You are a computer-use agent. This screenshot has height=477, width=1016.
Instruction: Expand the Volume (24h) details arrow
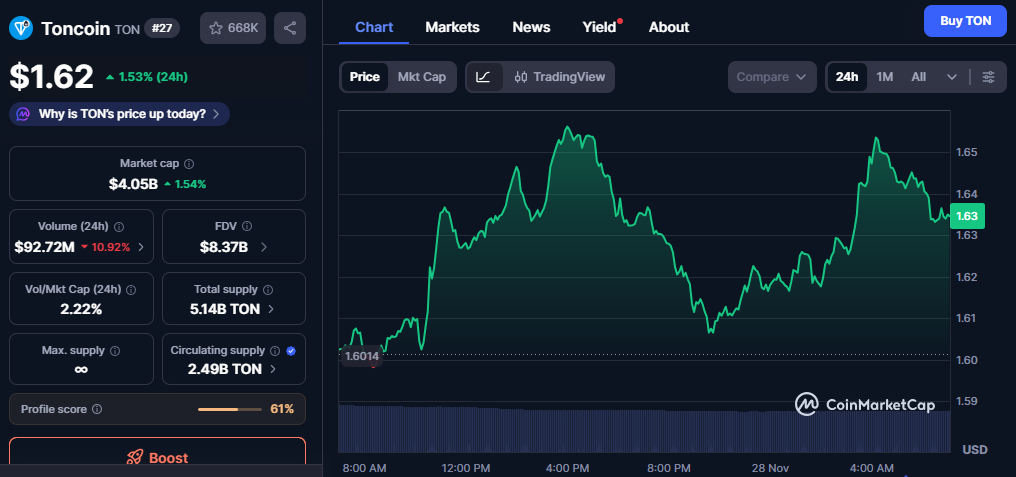[x=140, y=246]
